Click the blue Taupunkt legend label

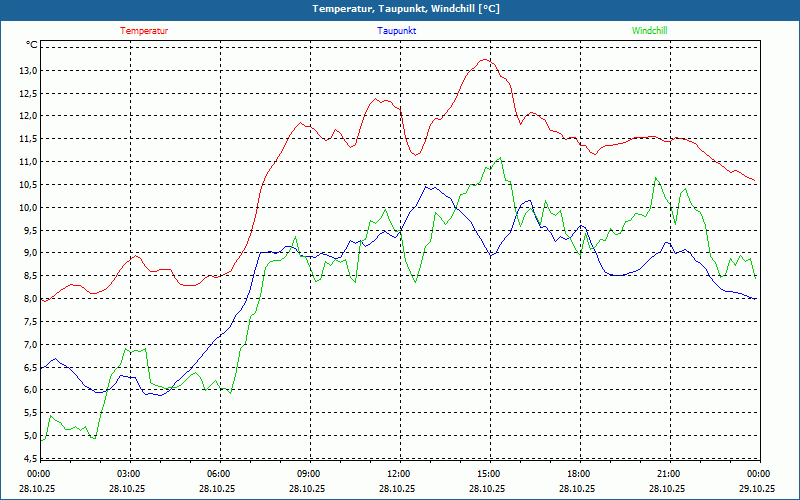pyautogui.click(x=397, y=31)
